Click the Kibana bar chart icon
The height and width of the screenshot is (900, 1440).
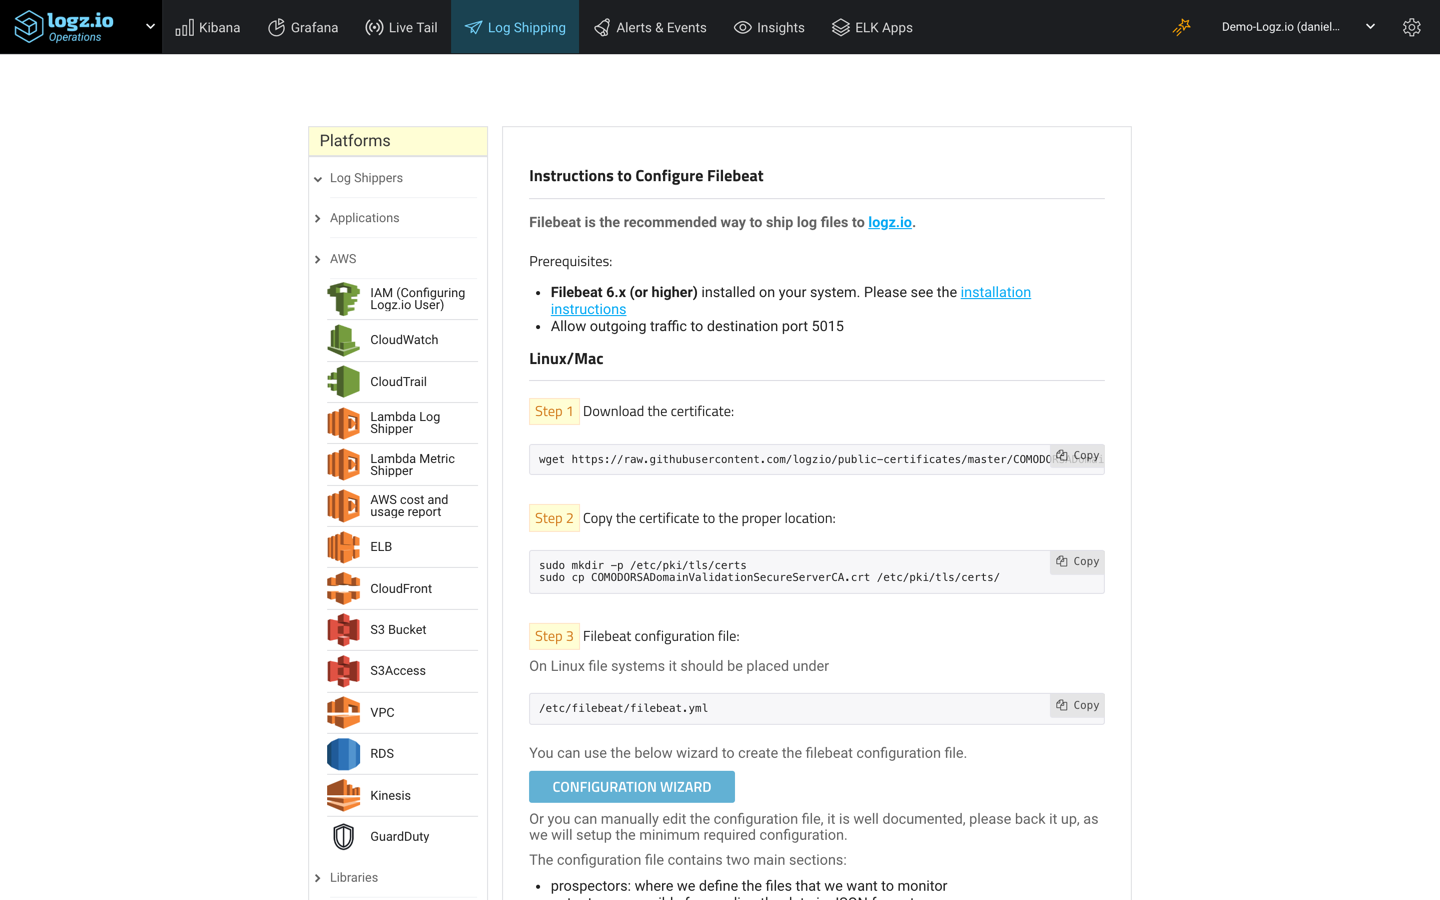click(x=184, y=27)
